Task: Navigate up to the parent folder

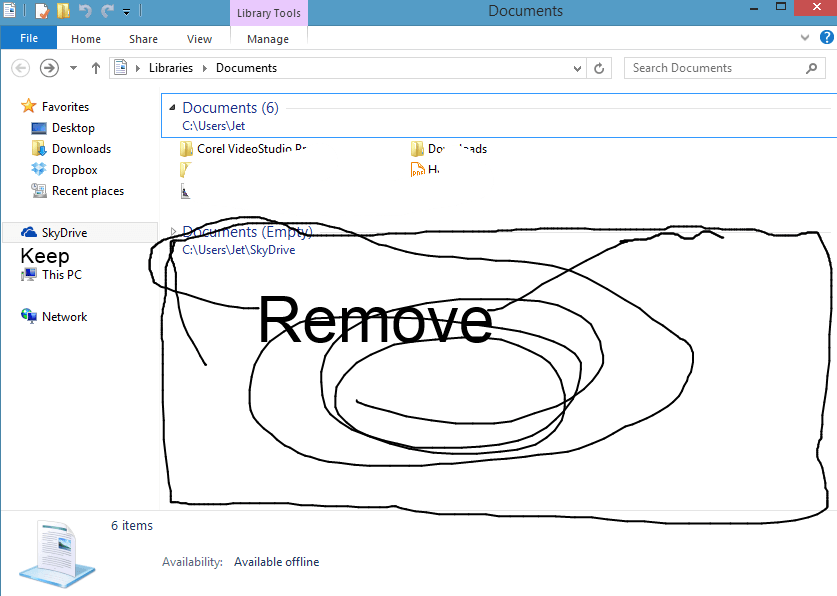Action: coord(95,67)
